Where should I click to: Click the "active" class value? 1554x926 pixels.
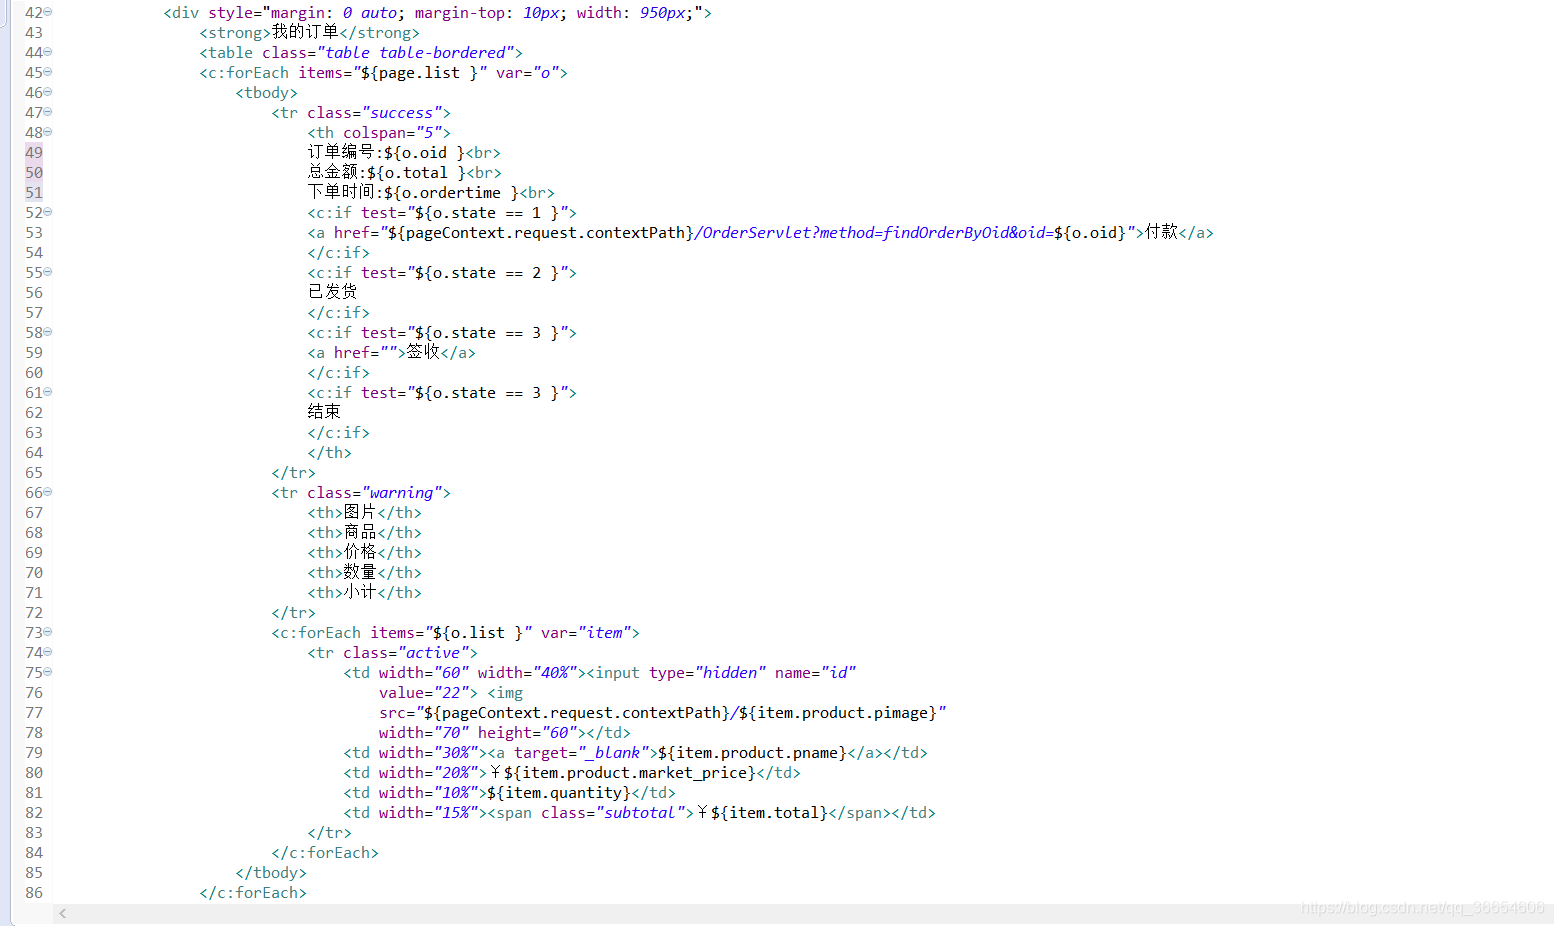(432, 652)
